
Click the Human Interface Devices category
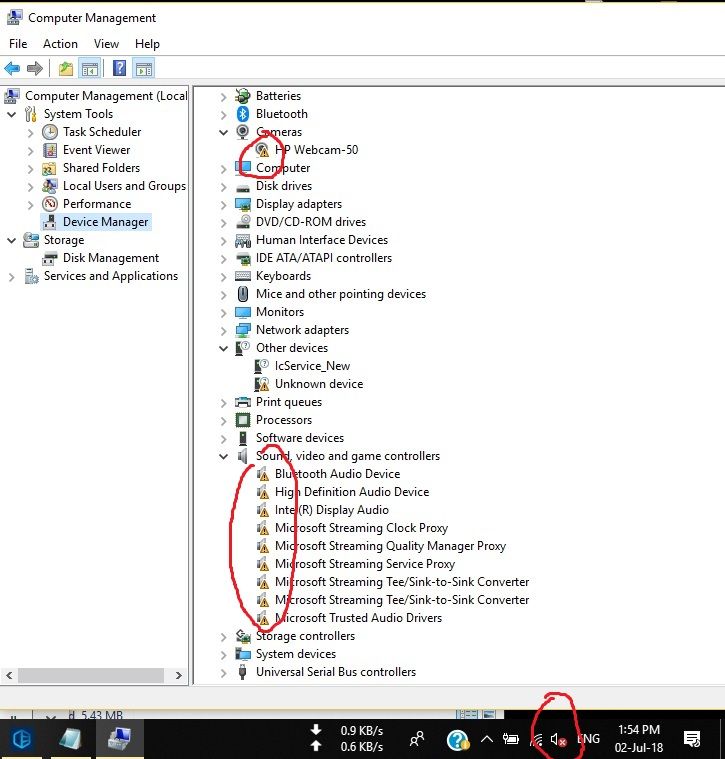322,240
